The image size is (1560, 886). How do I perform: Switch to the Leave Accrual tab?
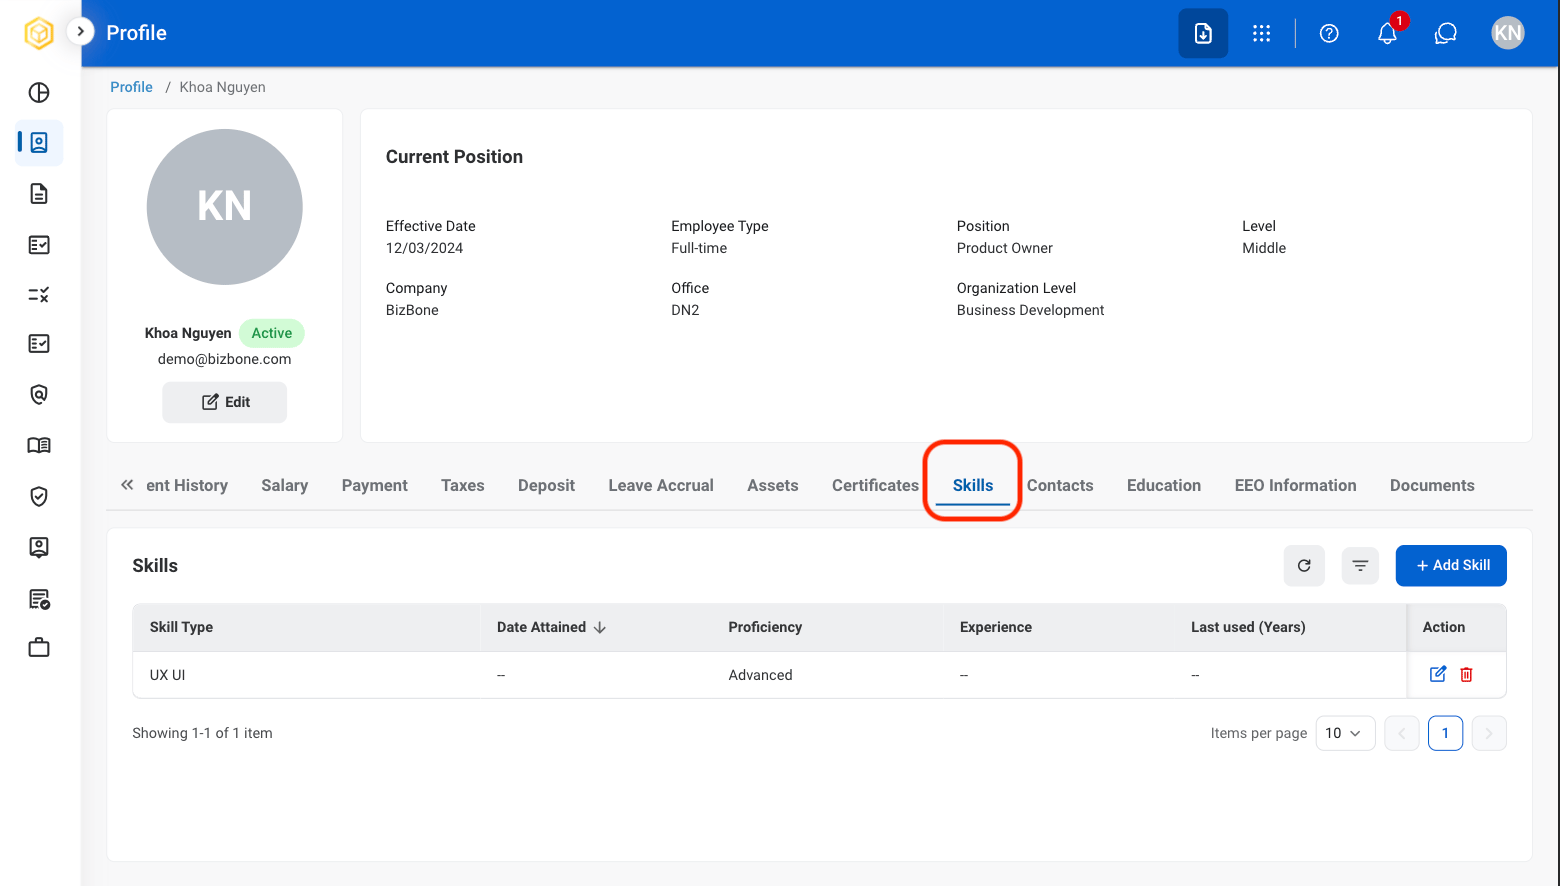coord(661,485)
